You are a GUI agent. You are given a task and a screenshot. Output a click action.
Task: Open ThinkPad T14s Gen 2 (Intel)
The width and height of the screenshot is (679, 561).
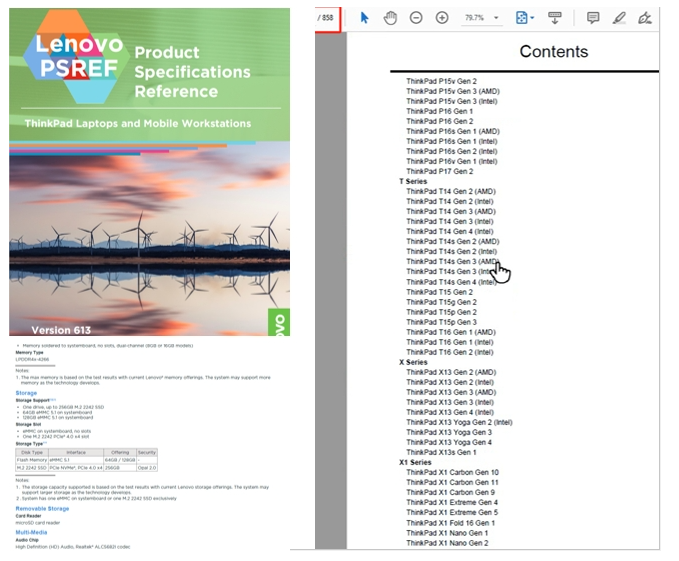[451, 251]
